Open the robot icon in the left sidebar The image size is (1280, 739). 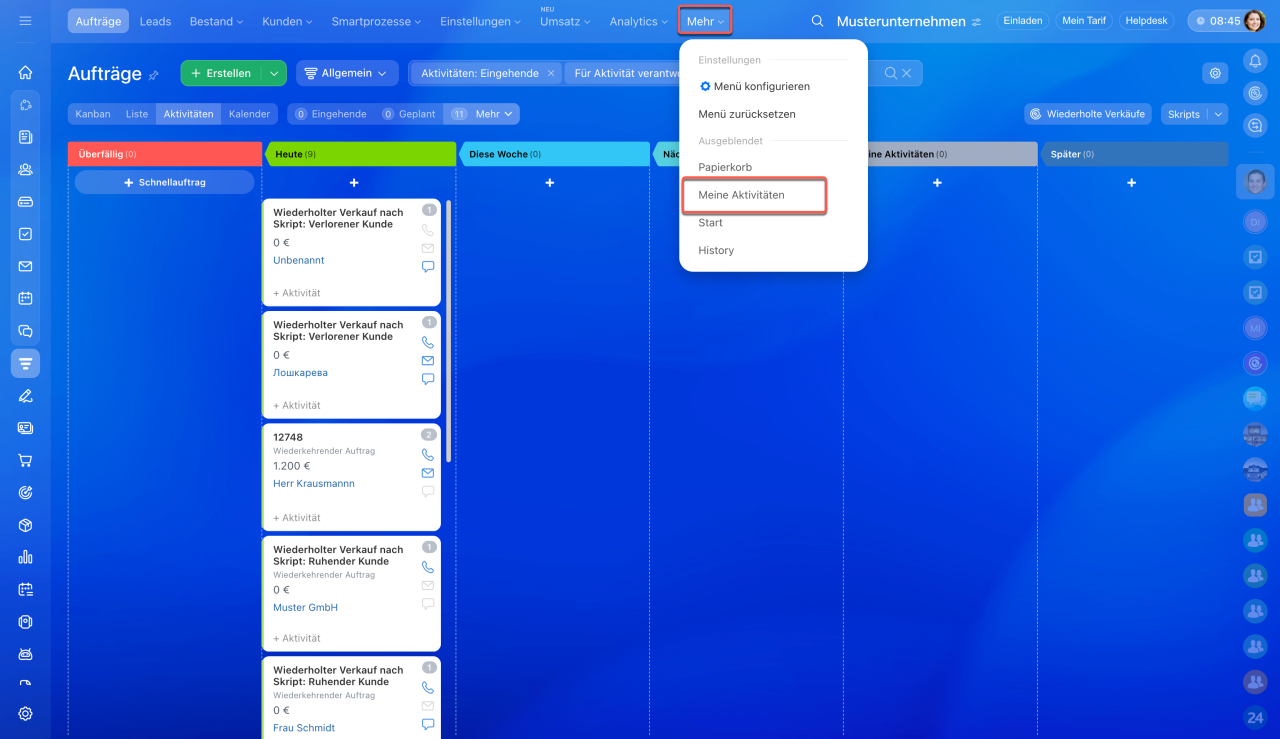(25, 654)
